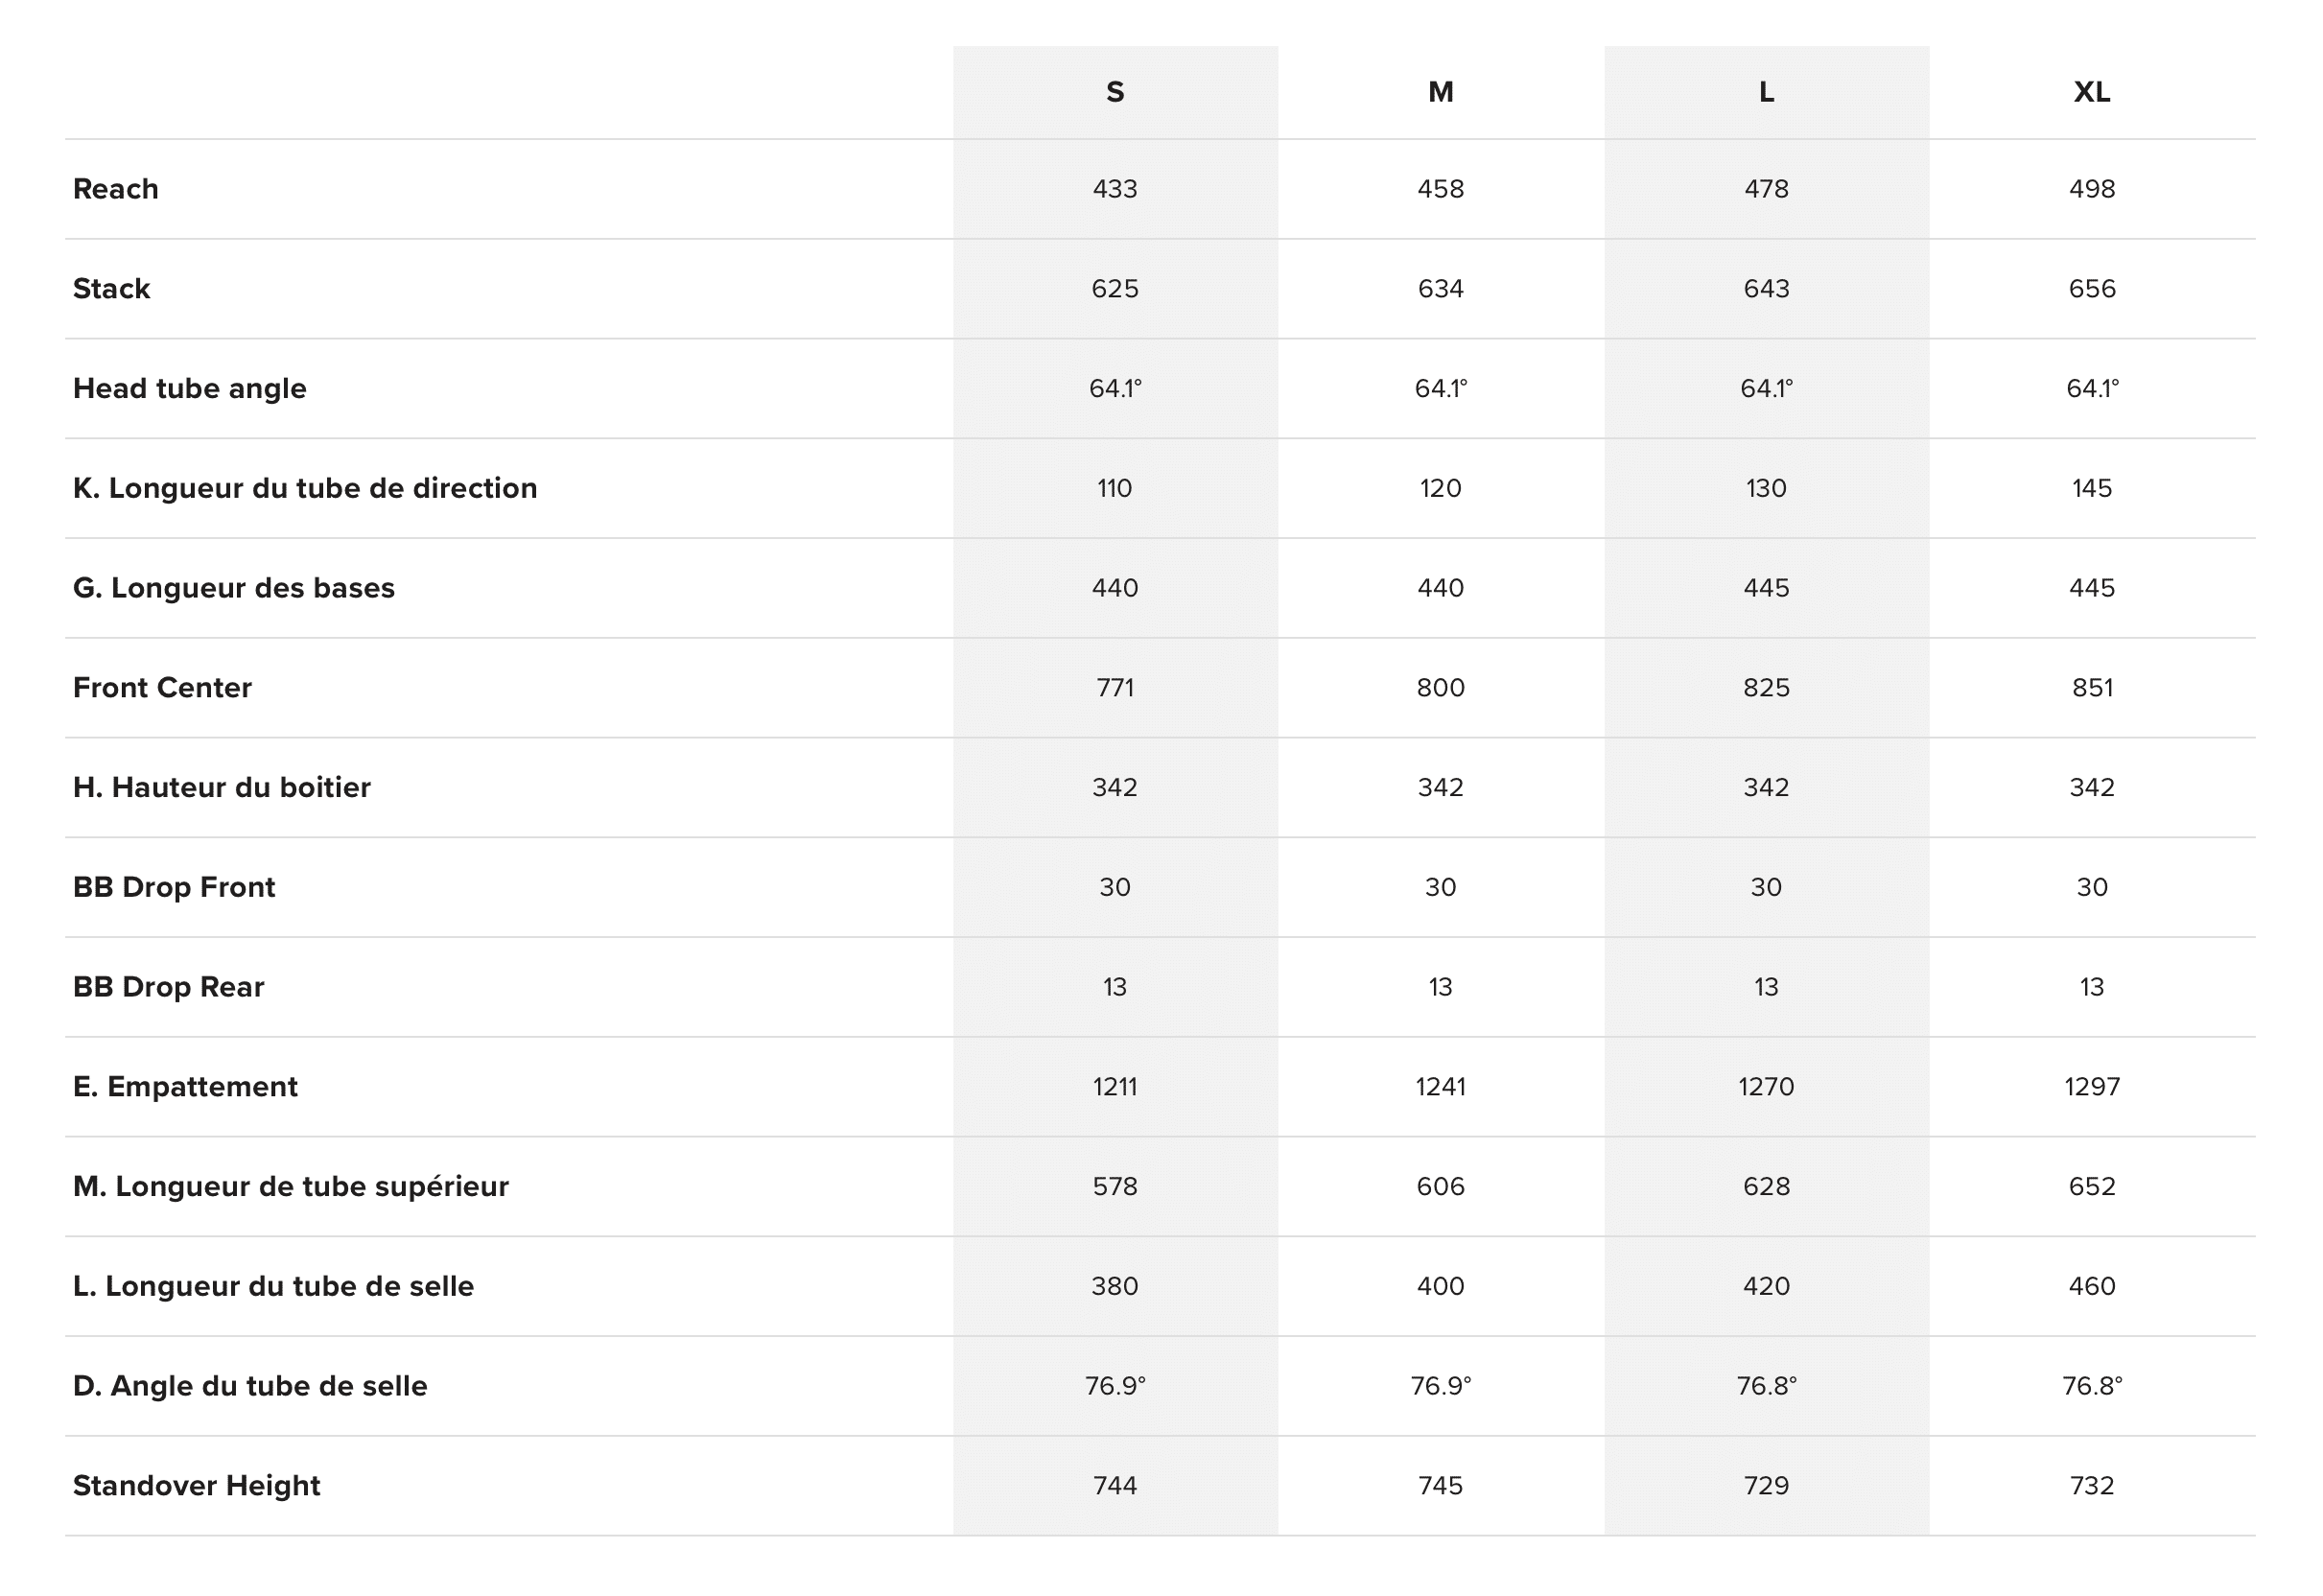Select wheelbase value 1270 for size L
The image size is (2323, 1596).
[1766, 1087]
